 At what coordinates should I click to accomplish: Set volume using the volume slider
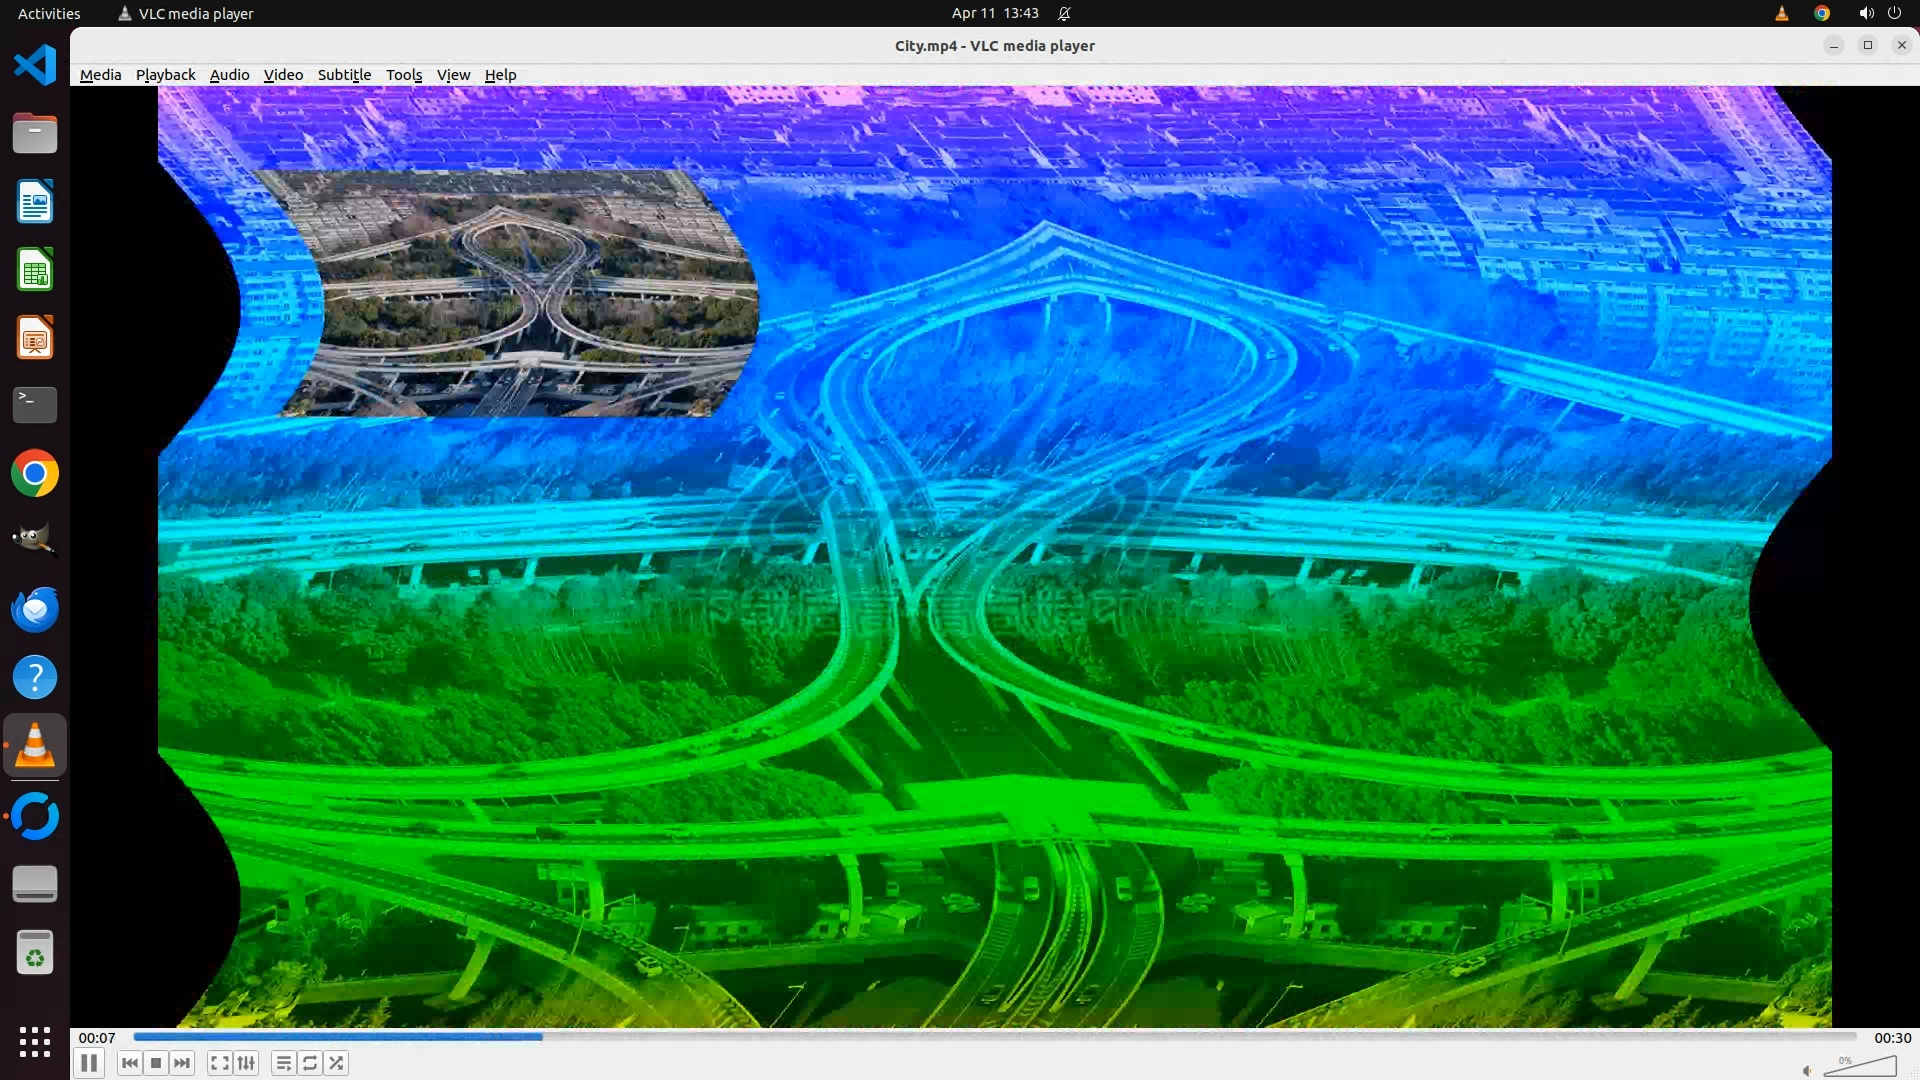pos(1860,1067)
